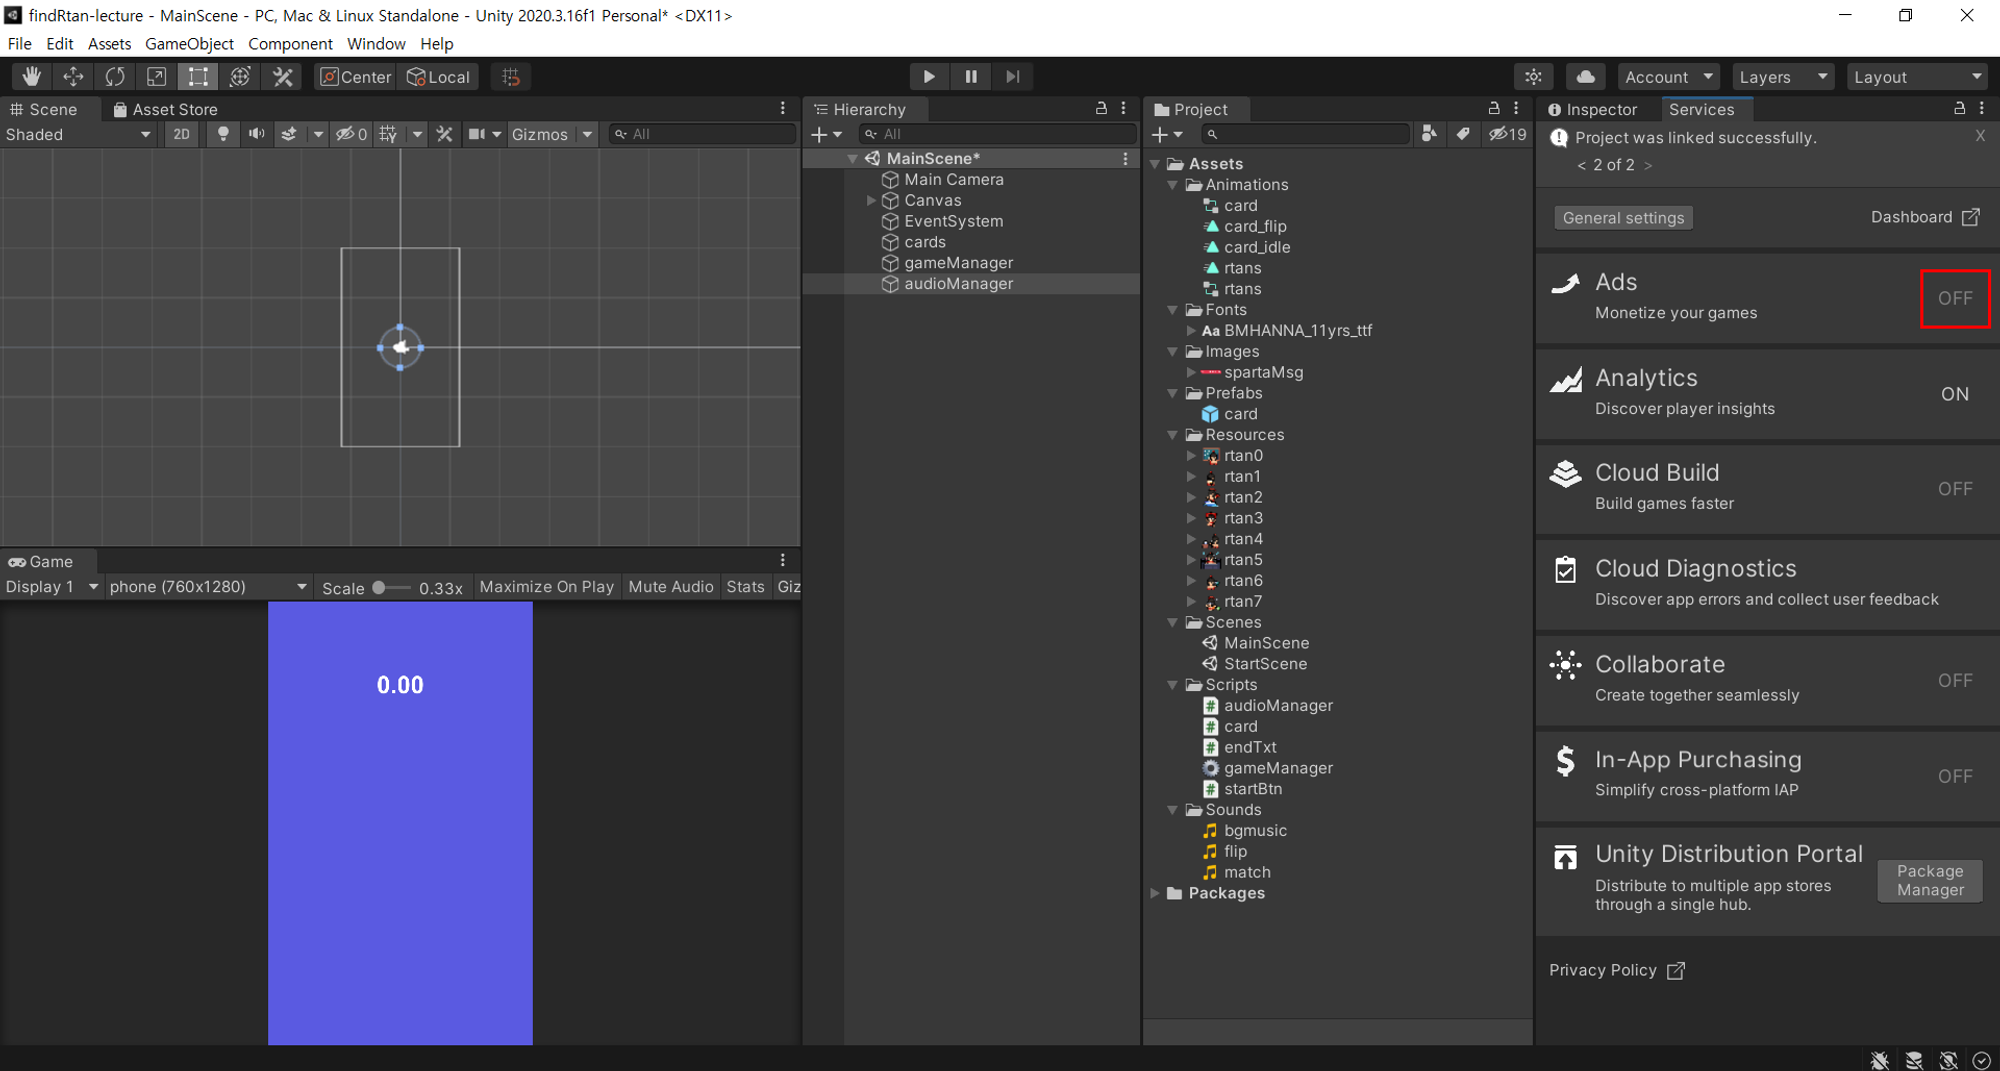The height and width of the screenshot is (1071, 2000).
Task: Toggle scene effects (skybox, fog)
Action: tap(289, 134)
